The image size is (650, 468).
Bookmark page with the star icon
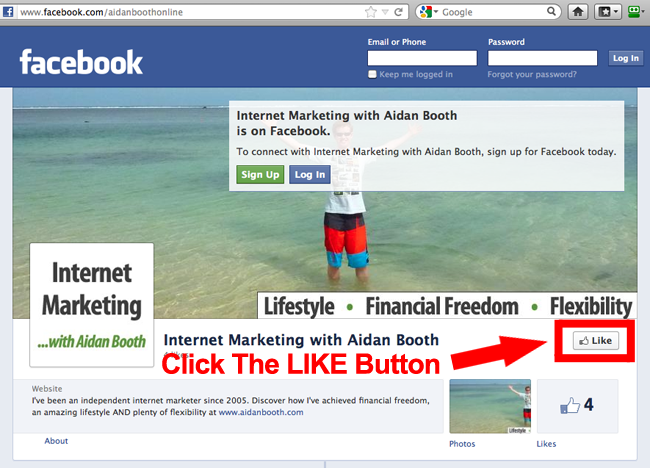(371, 12)
